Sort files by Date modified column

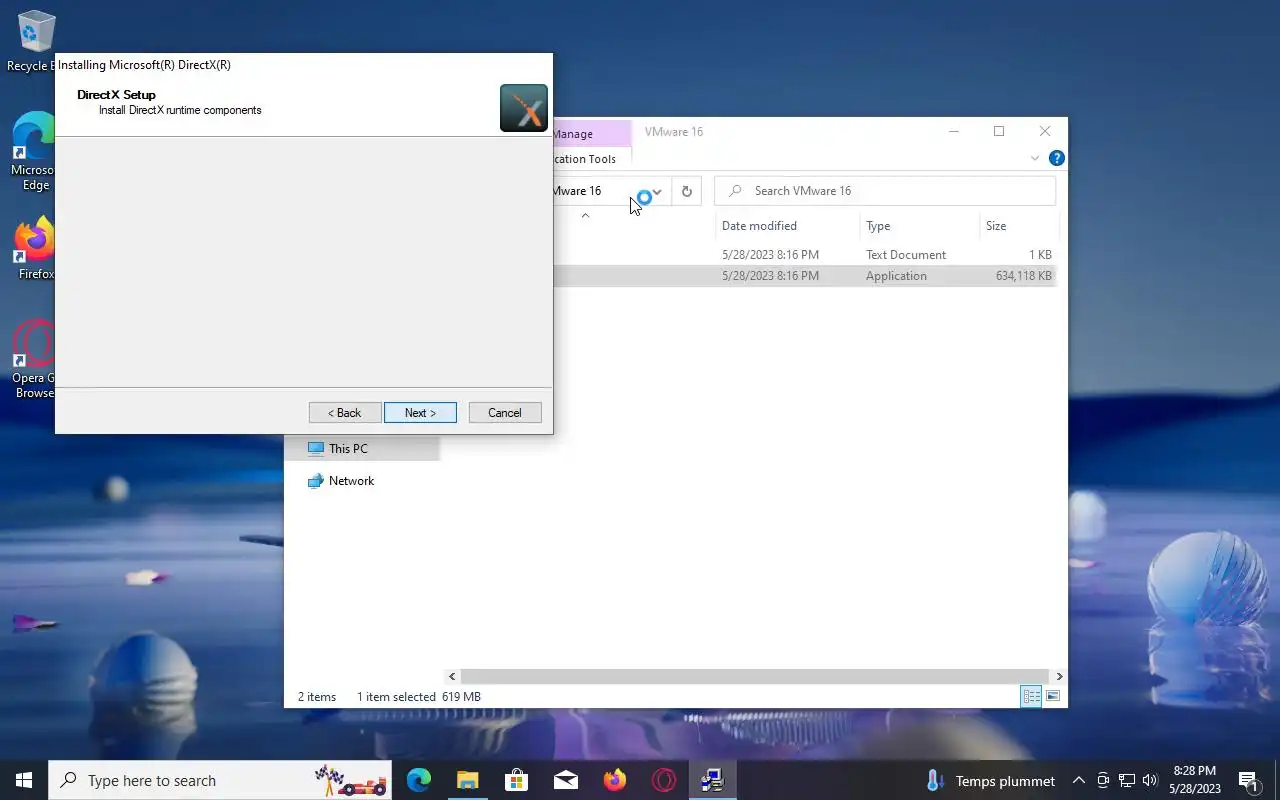coord(788,226)
